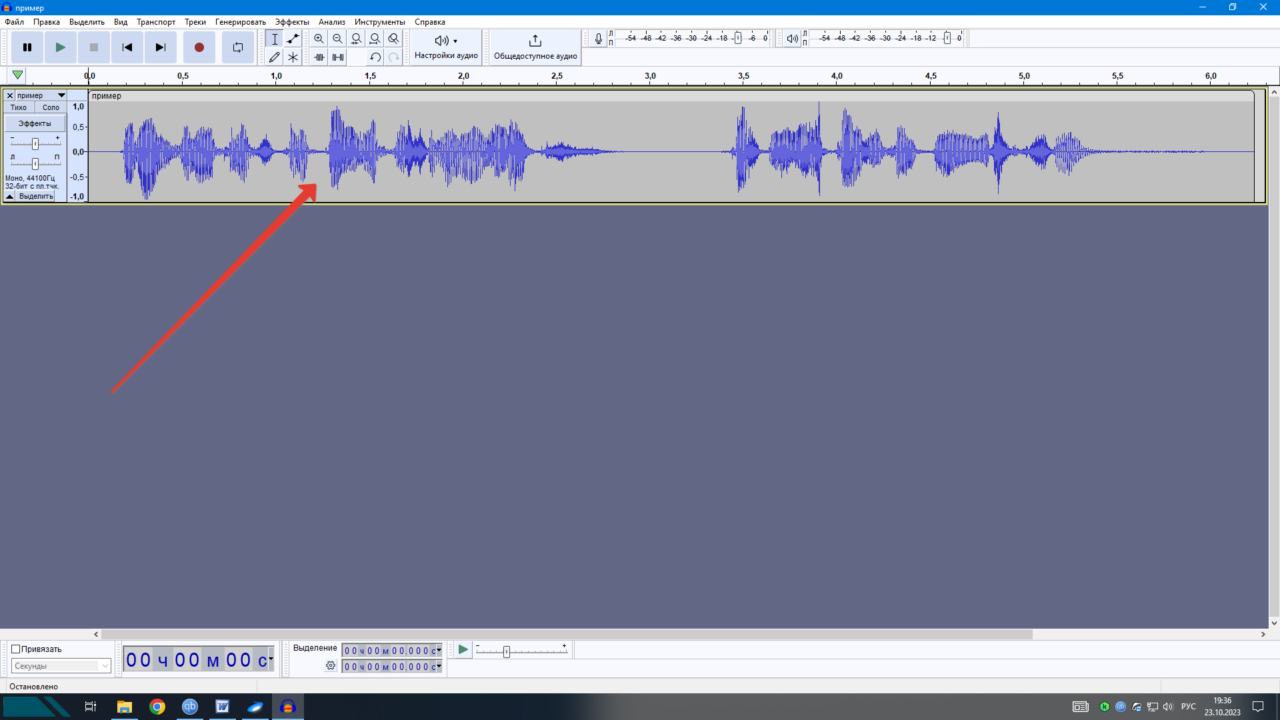Adjust the track pan slider
This screenshot has width=1280, height=720.
[x=35, y=163]
